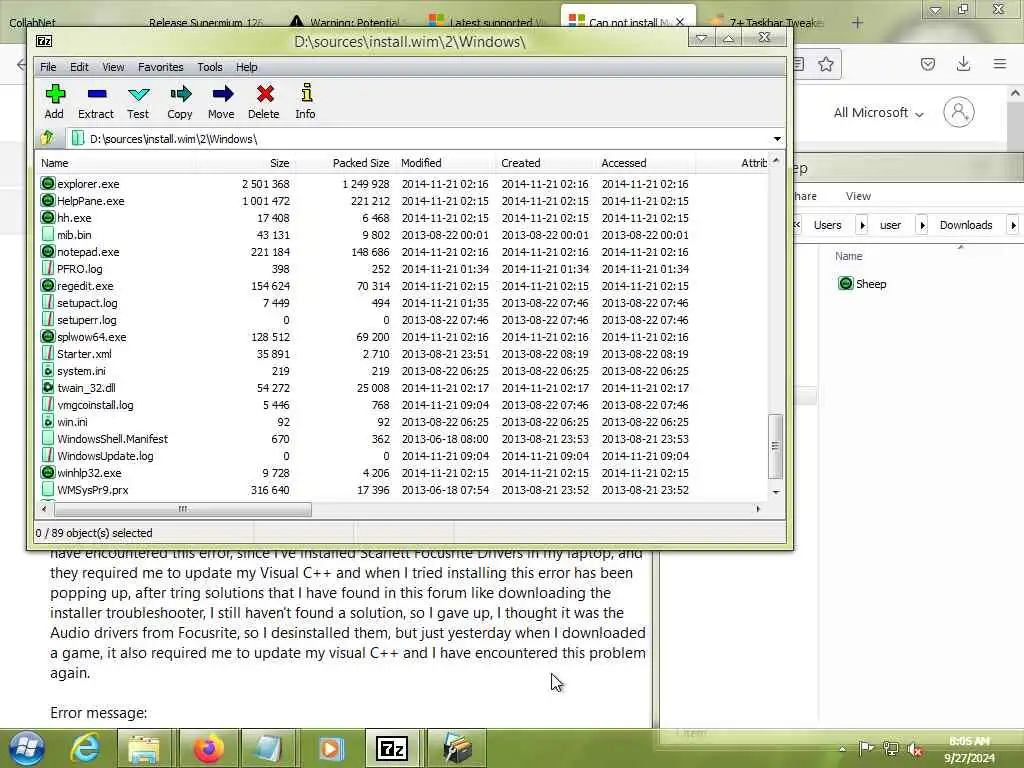Switch to 7-Zip taskbar button
Screen dimensions: 1024x768
[x=392, y=748]
